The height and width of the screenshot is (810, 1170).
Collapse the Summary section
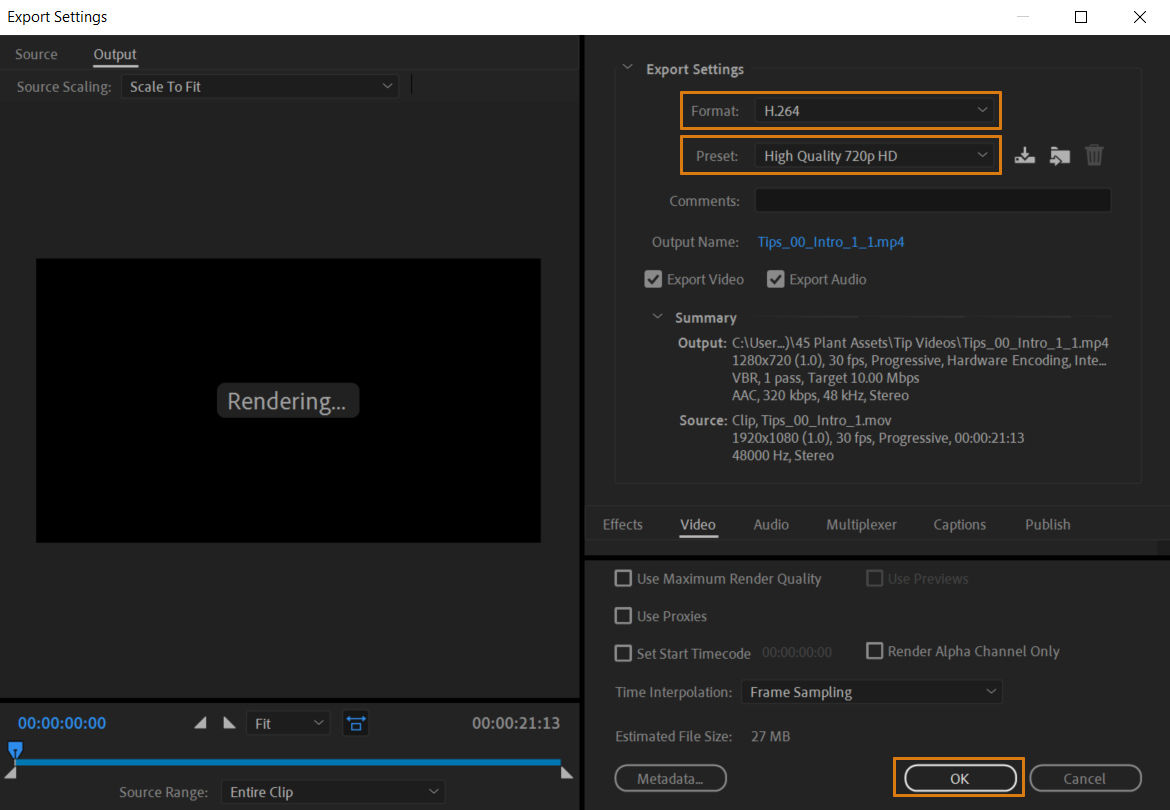[657, 317]
